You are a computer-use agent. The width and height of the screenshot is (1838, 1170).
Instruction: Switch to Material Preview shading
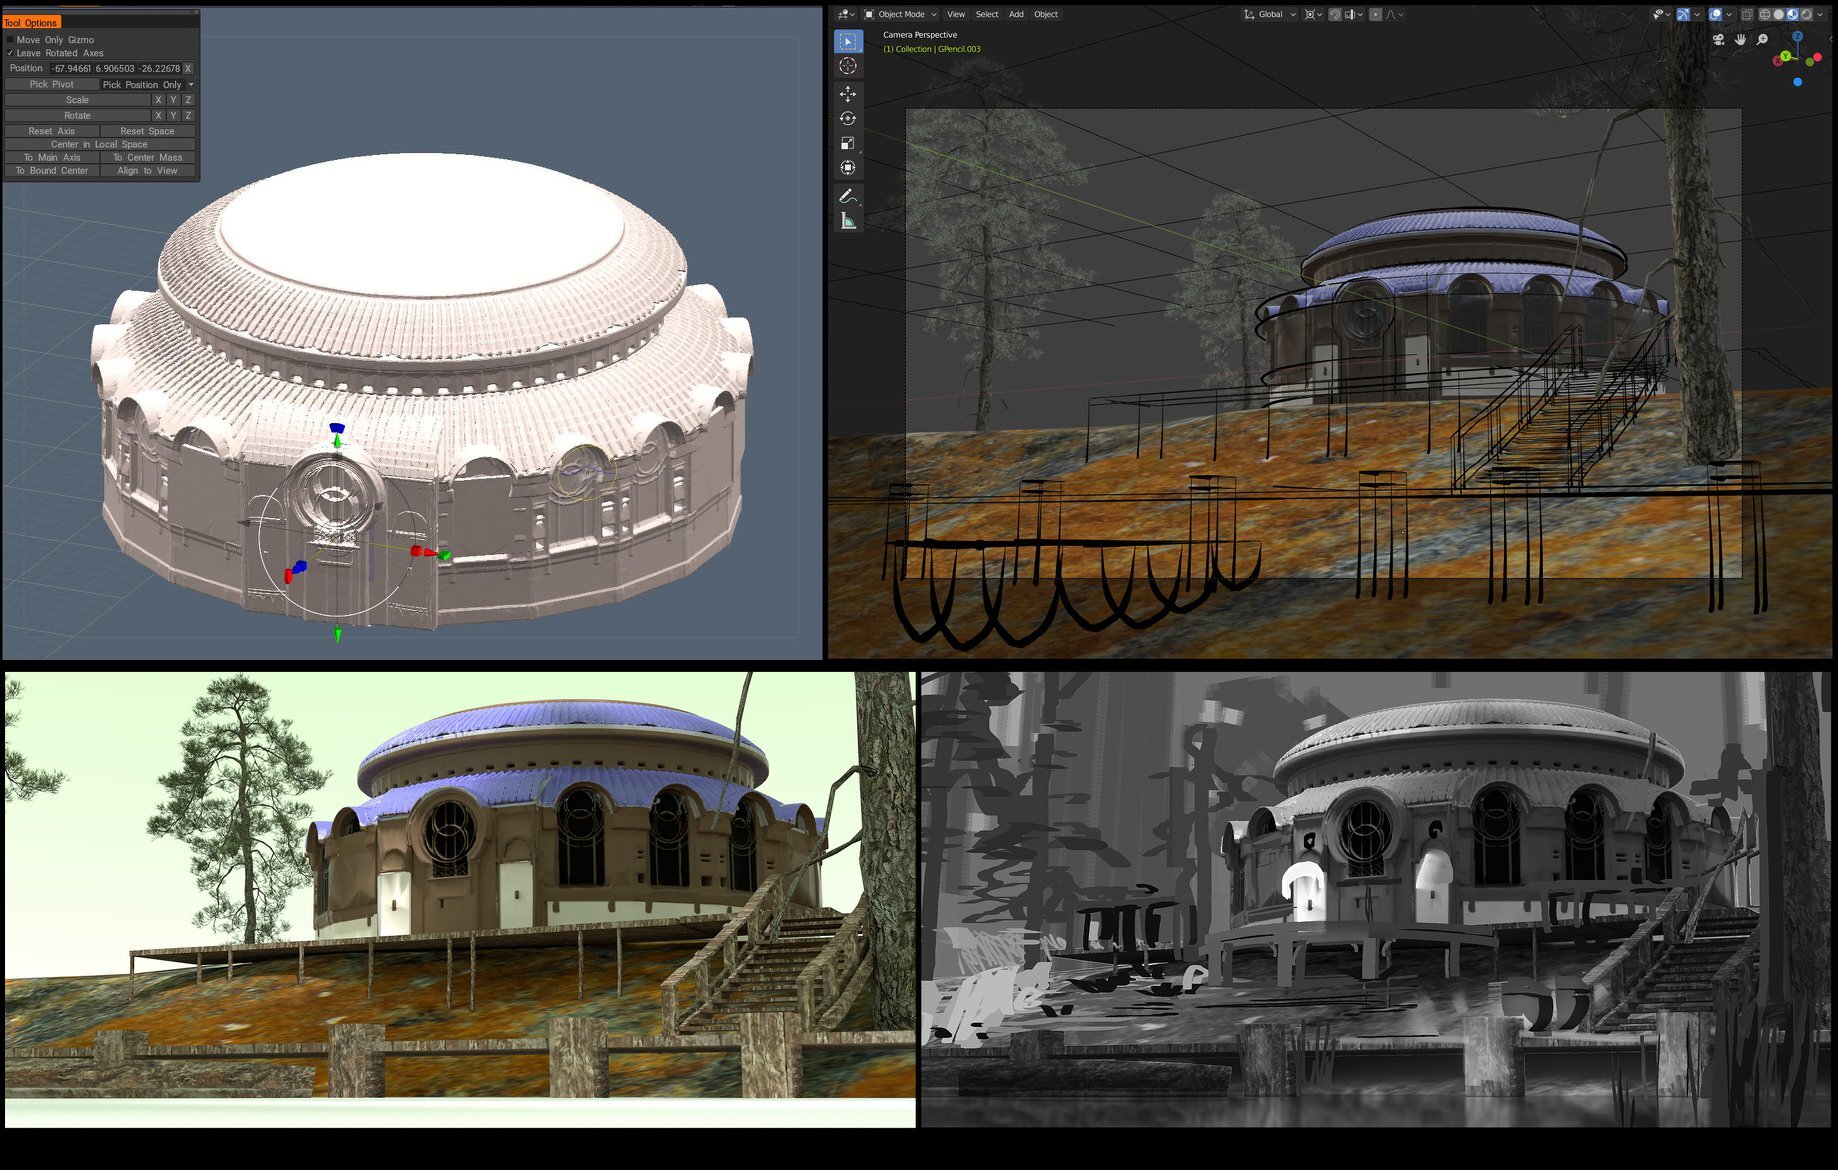click(x=1792, y=14)
